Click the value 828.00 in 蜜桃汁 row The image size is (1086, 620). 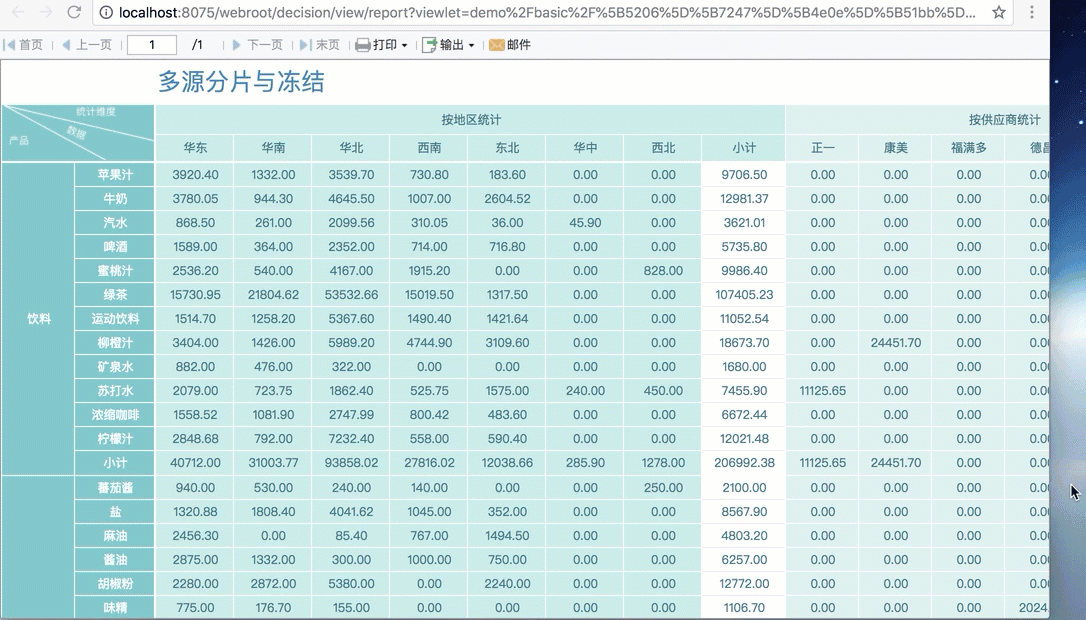point(663,271)
